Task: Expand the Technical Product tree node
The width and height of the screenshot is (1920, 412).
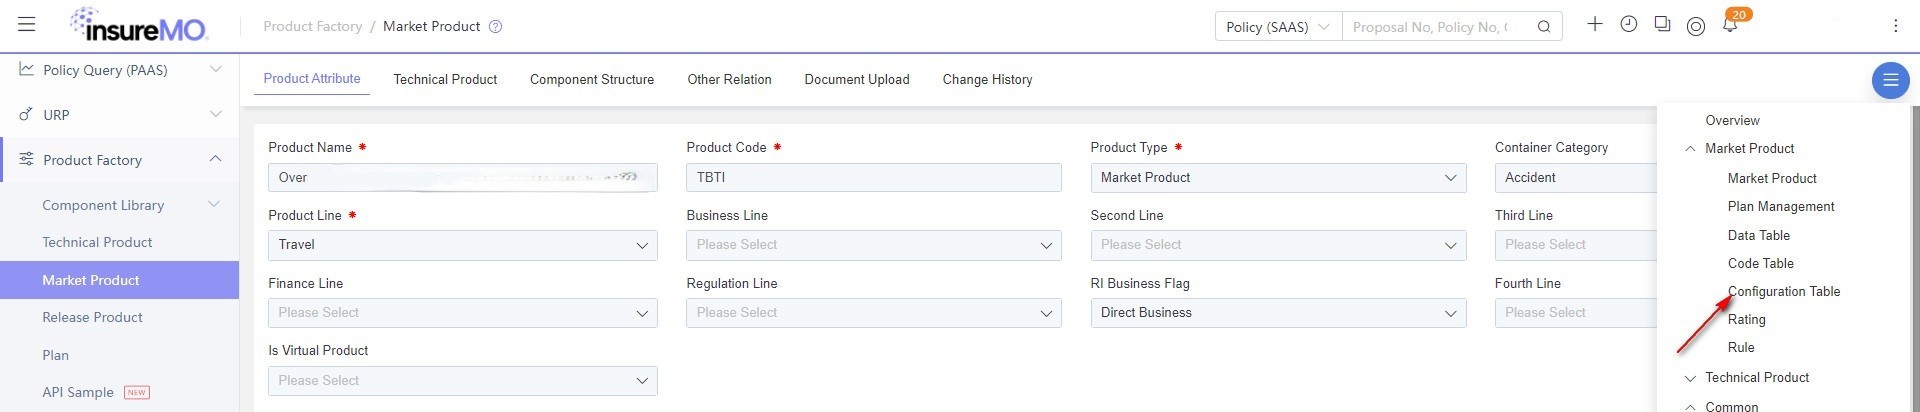Action: tap(1690, 378)
